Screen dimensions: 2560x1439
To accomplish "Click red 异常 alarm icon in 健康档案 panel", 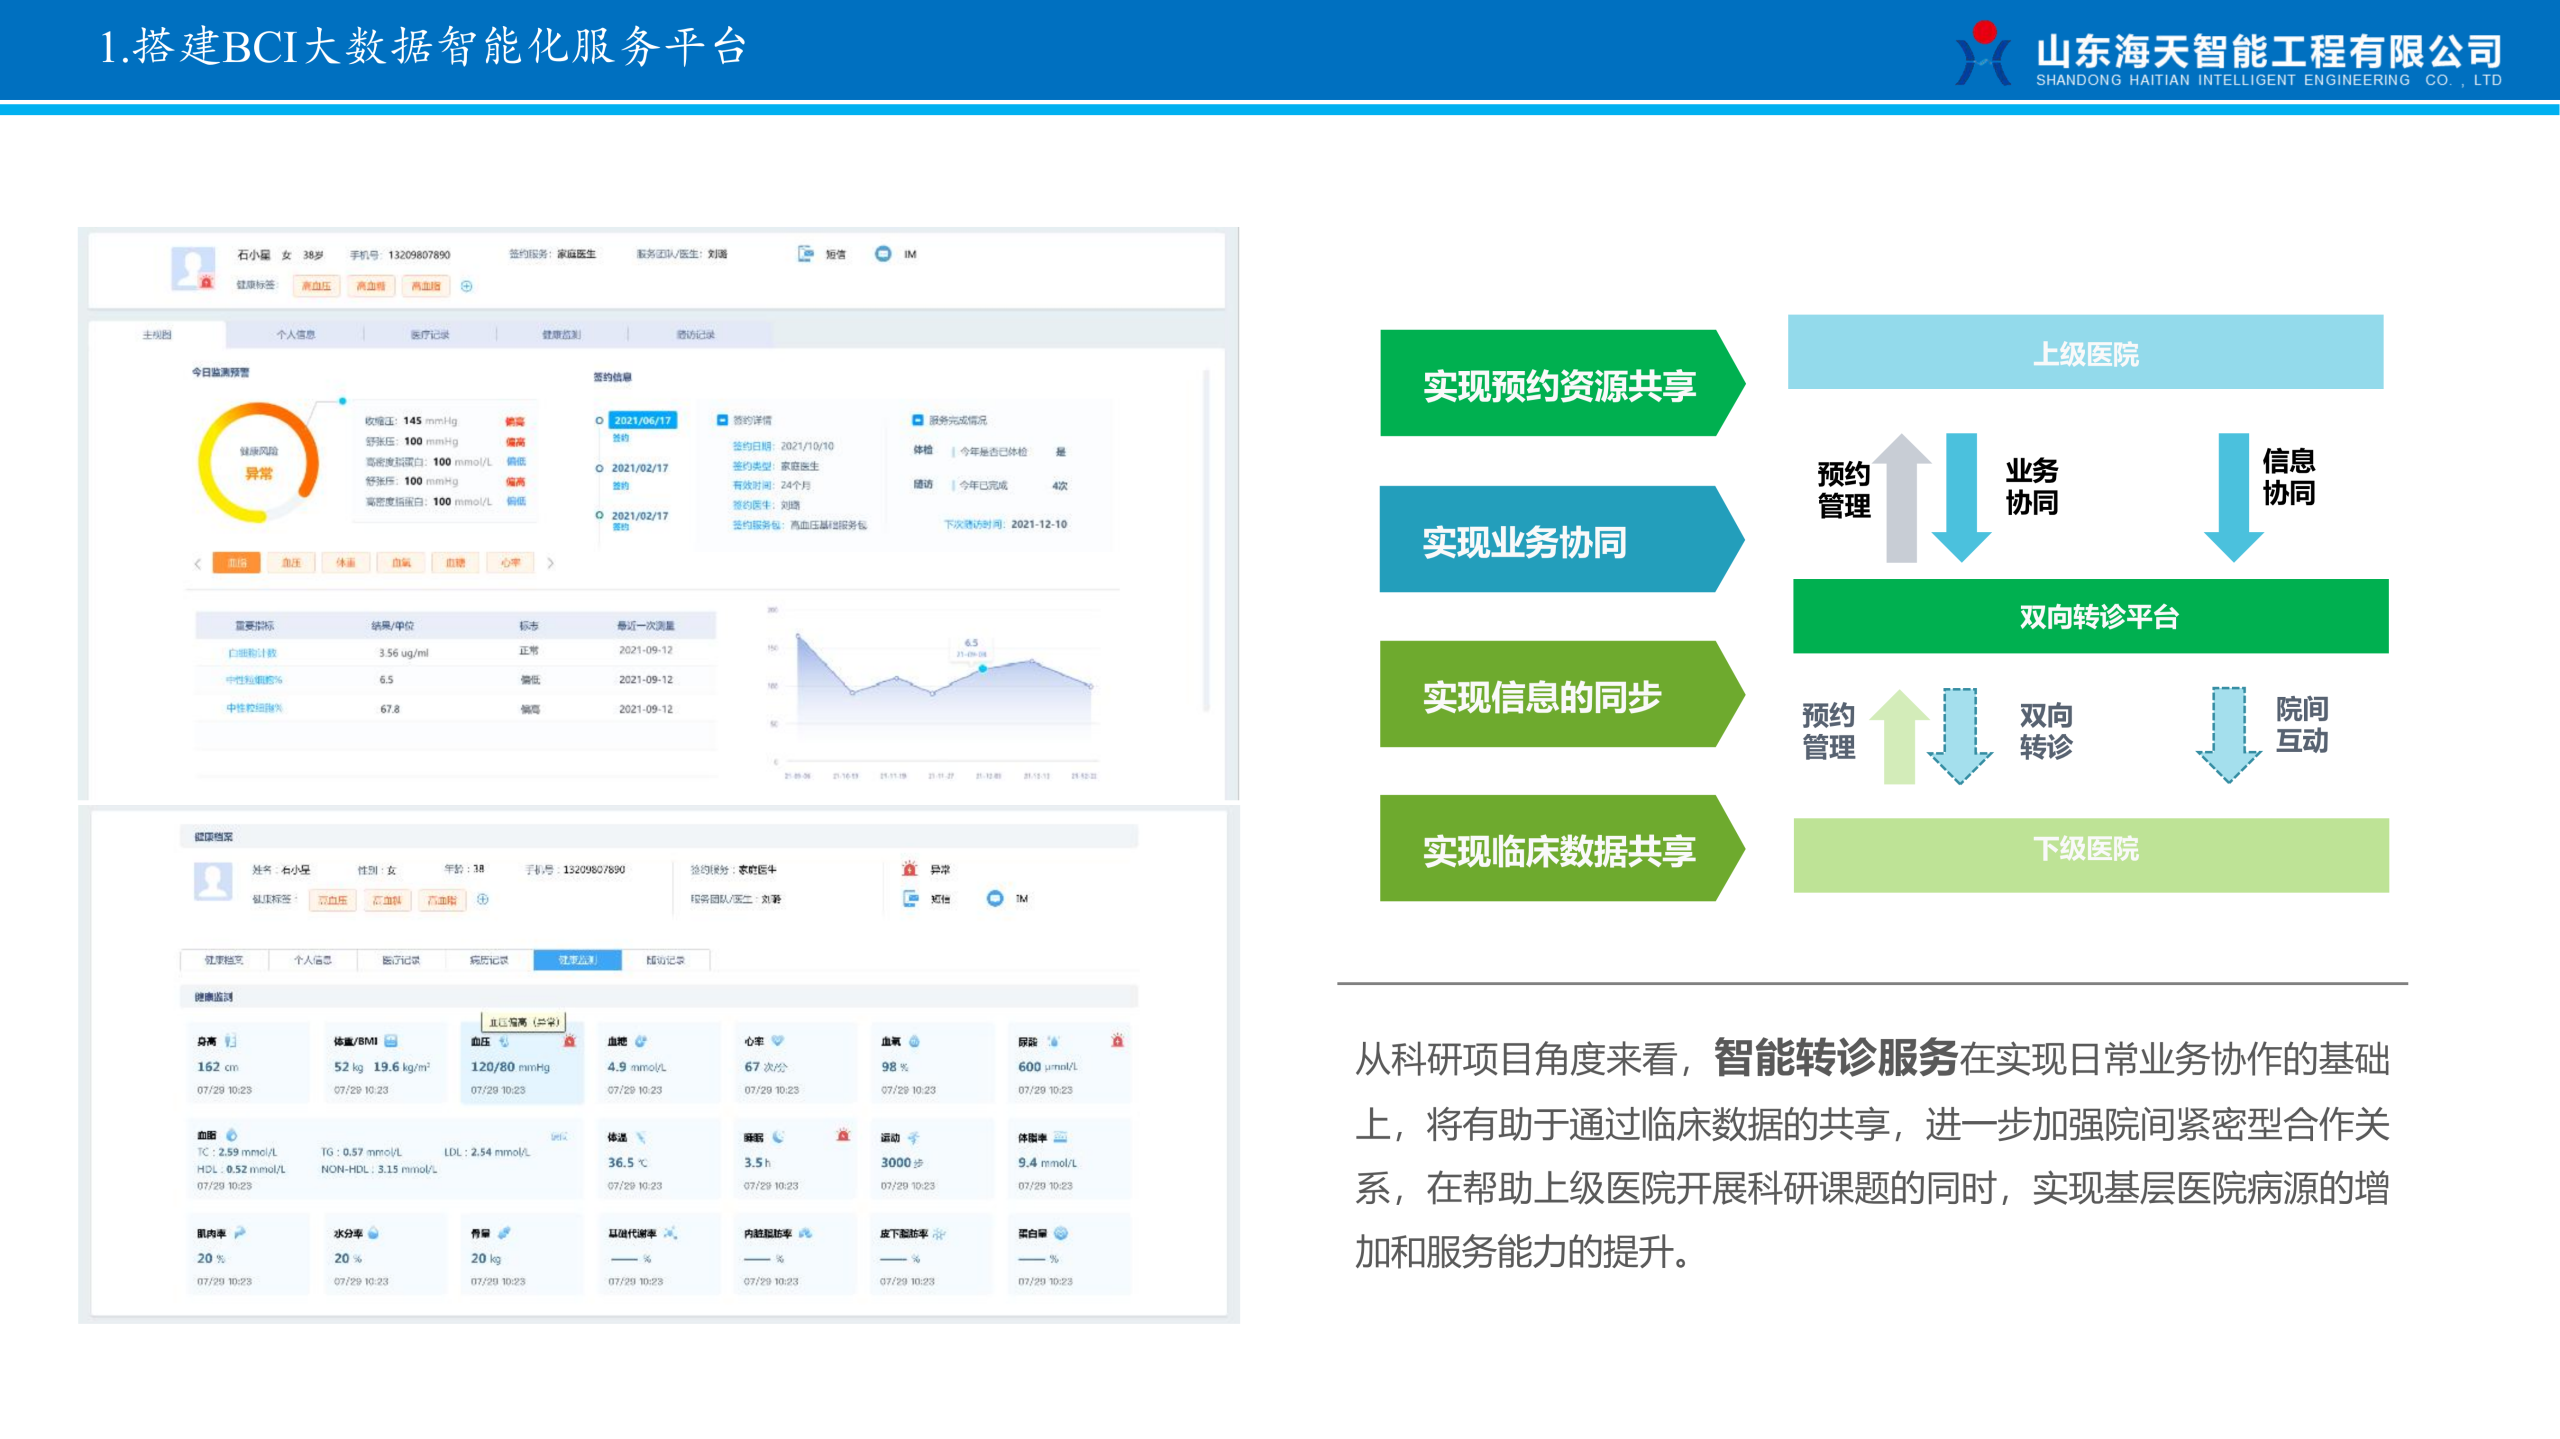I will (x=909, y=869).
